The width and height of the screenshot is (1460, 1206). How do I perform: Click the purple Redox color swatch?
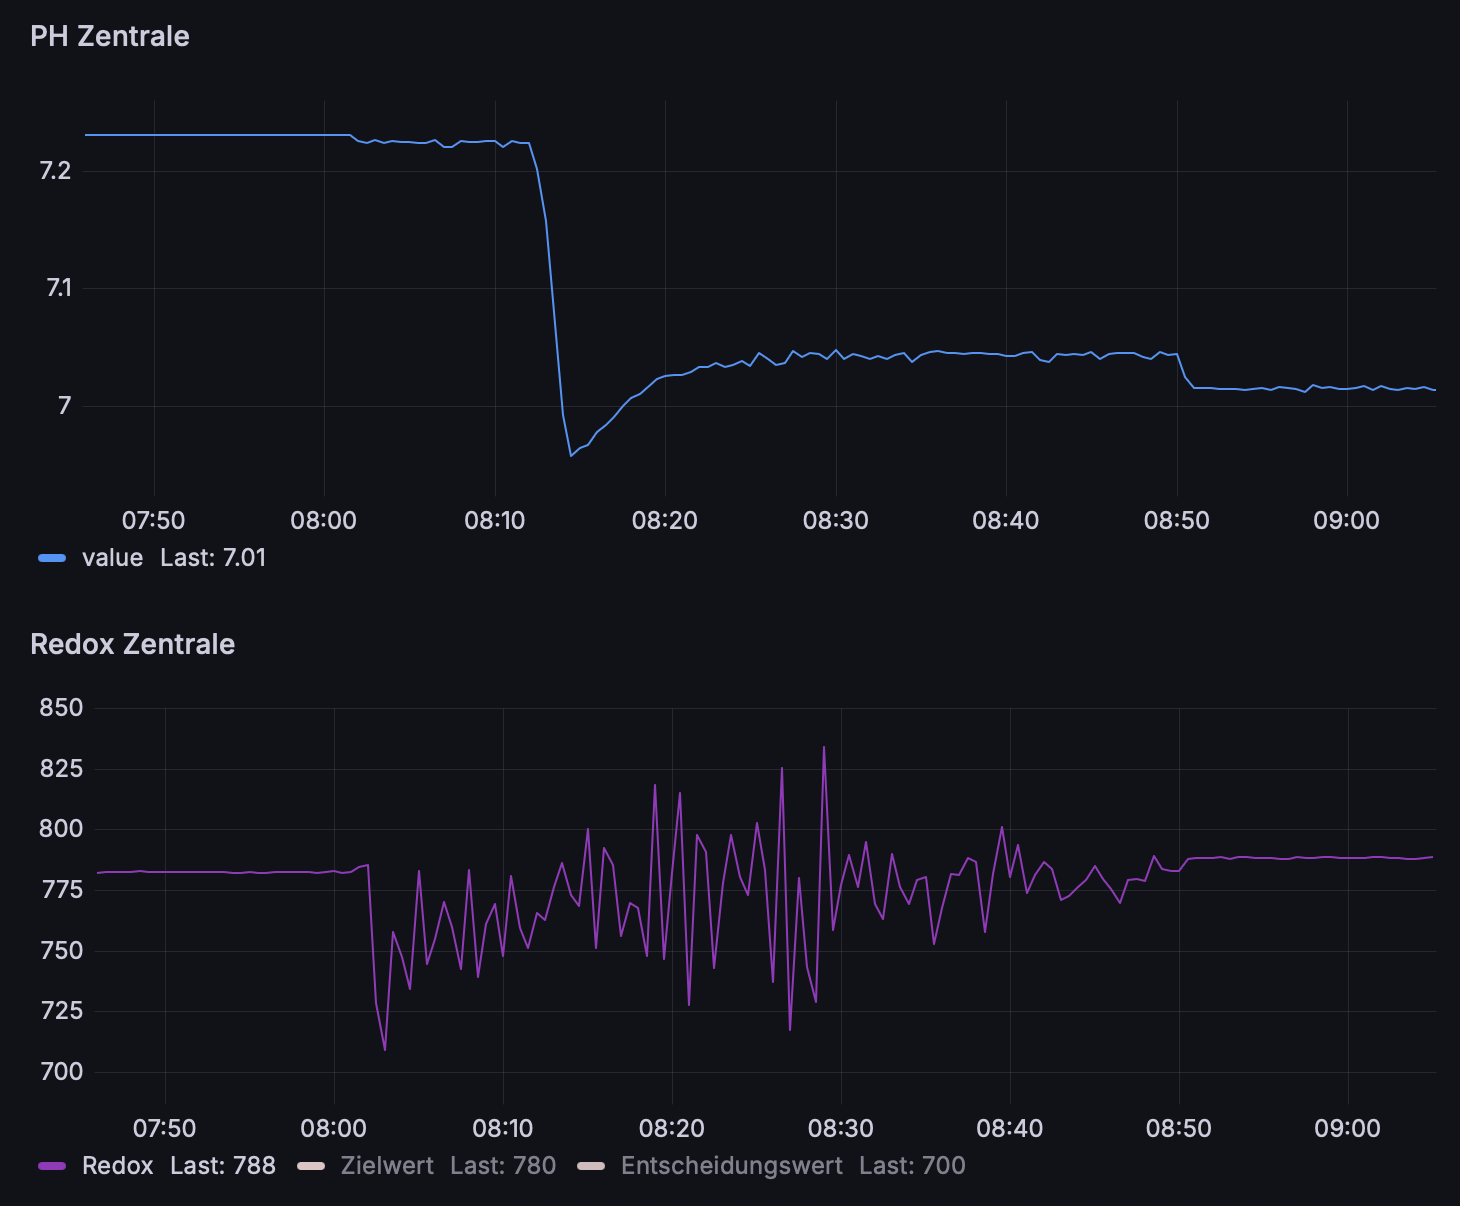[x=52, y=1166]
